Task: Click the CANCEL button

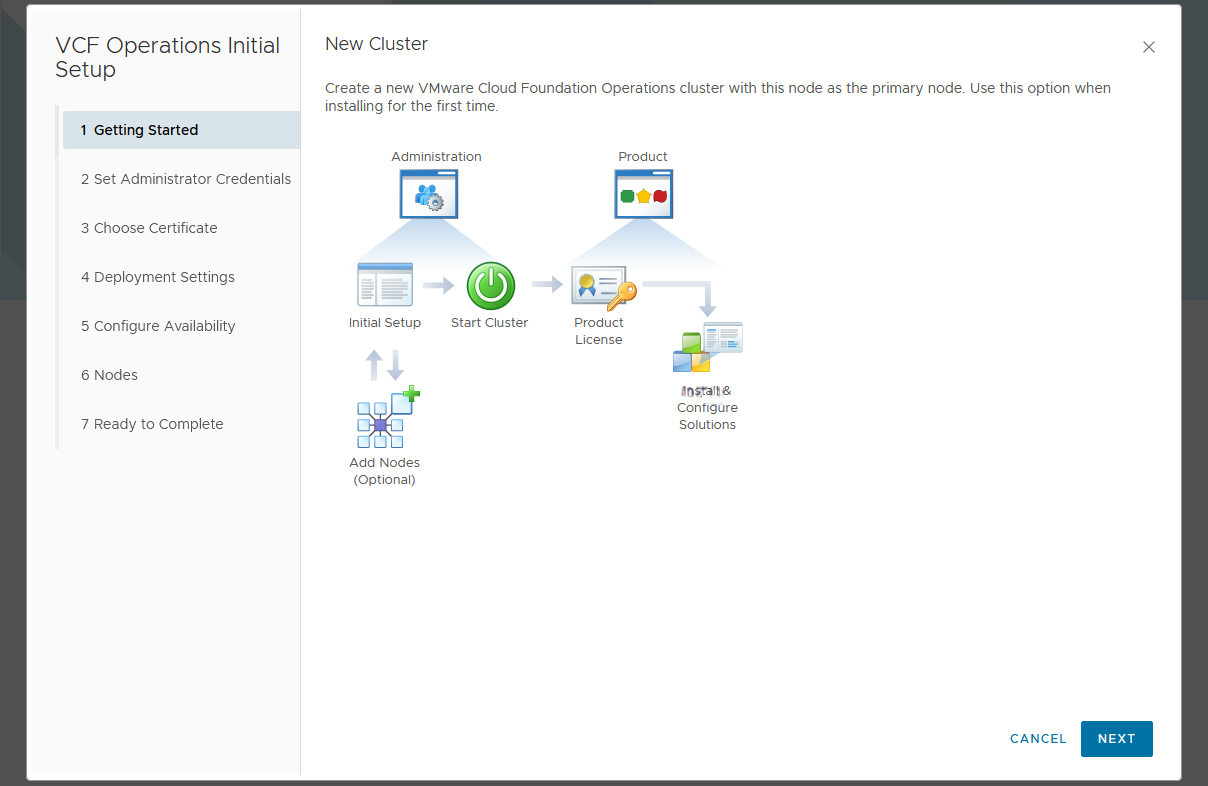Action: click(1038, 739)
